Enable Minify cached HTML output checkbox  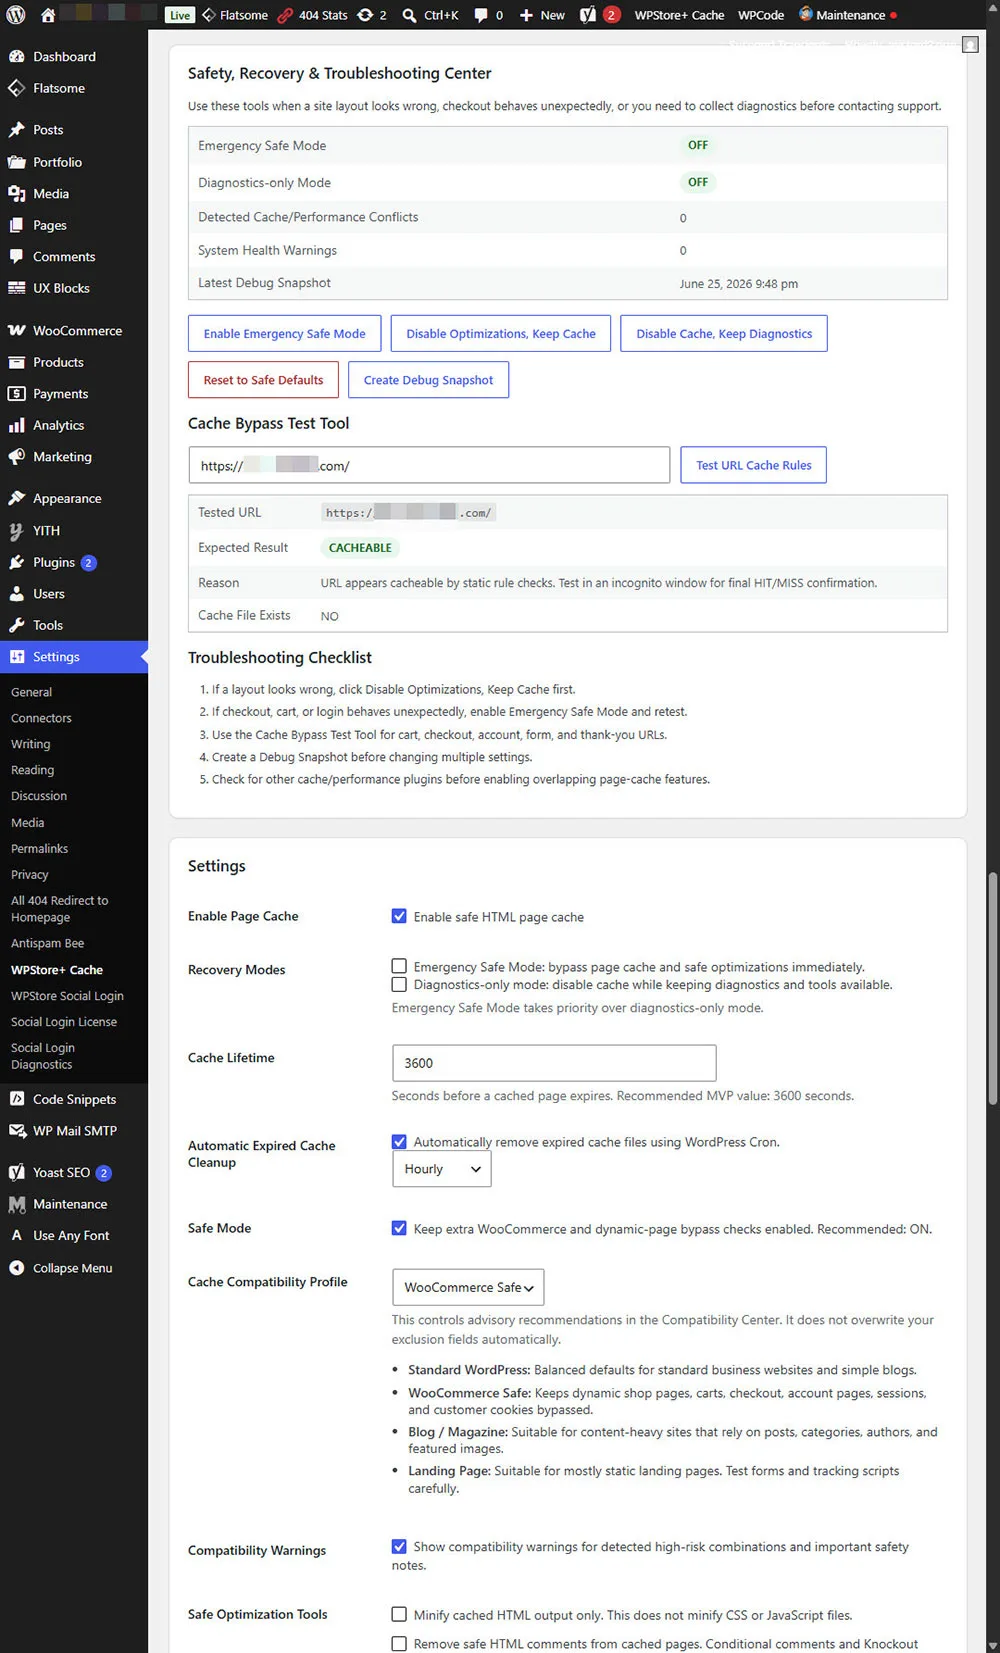[x=399, y=1614]
